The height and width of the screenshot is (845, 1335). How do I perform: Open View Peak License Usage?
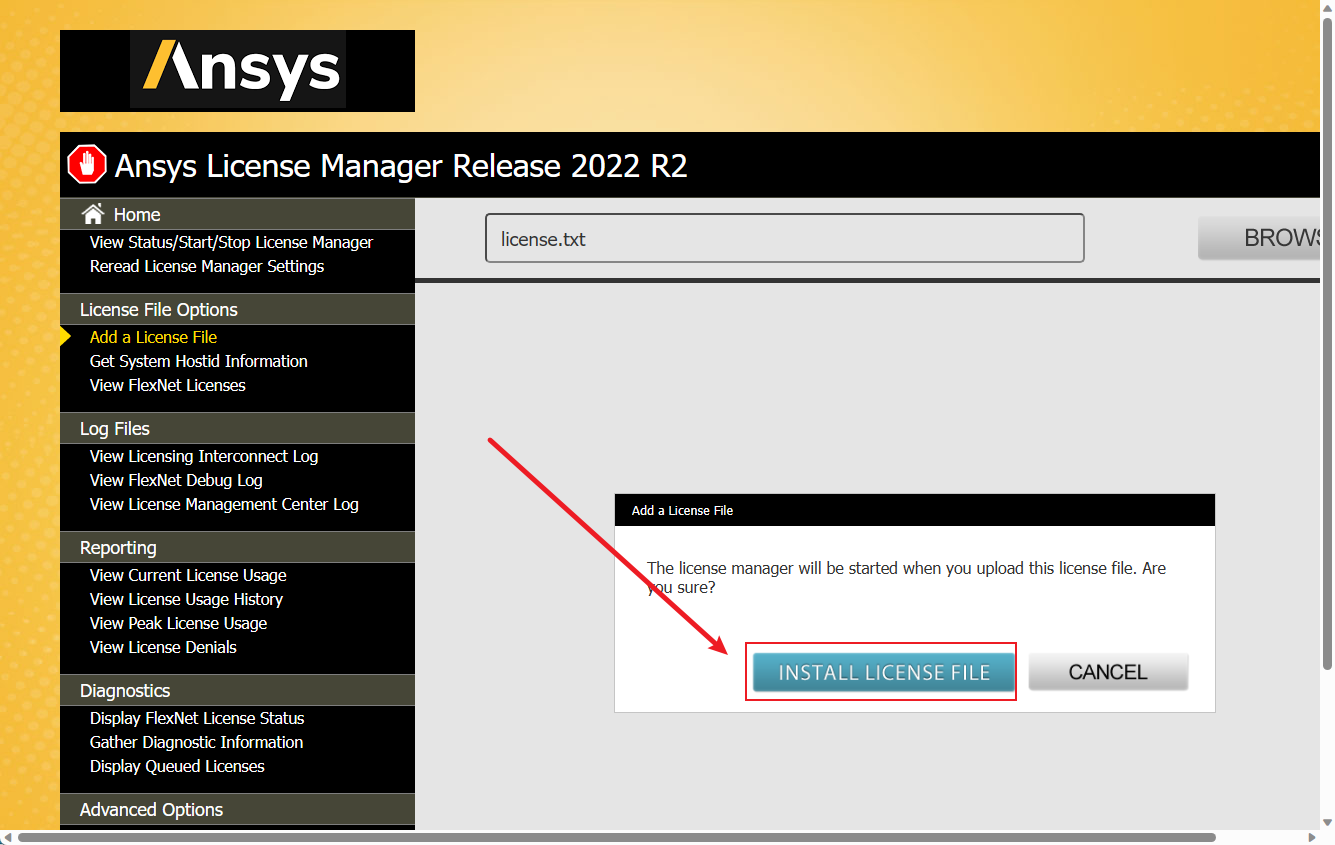178,623
